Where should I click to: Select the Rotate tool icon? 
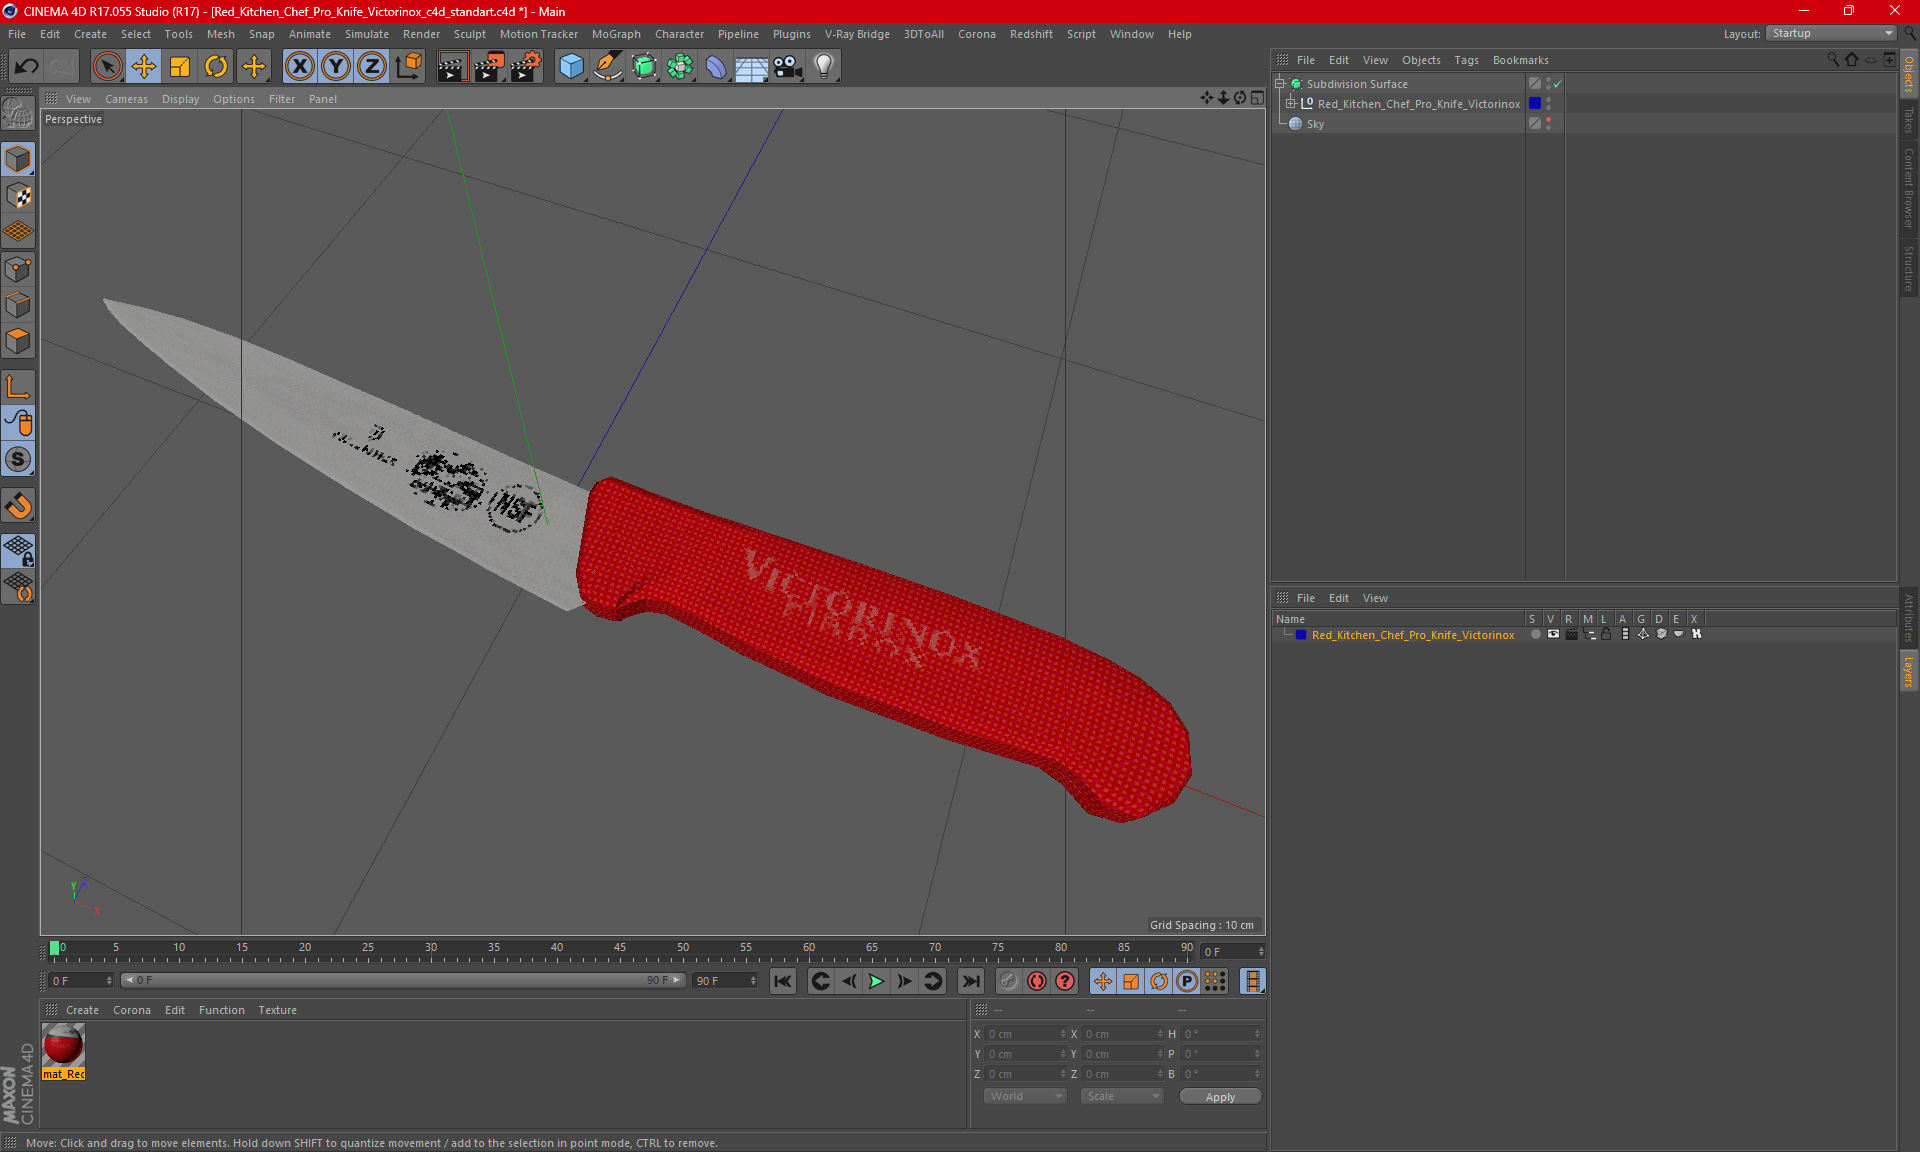(x=216, y=67)
